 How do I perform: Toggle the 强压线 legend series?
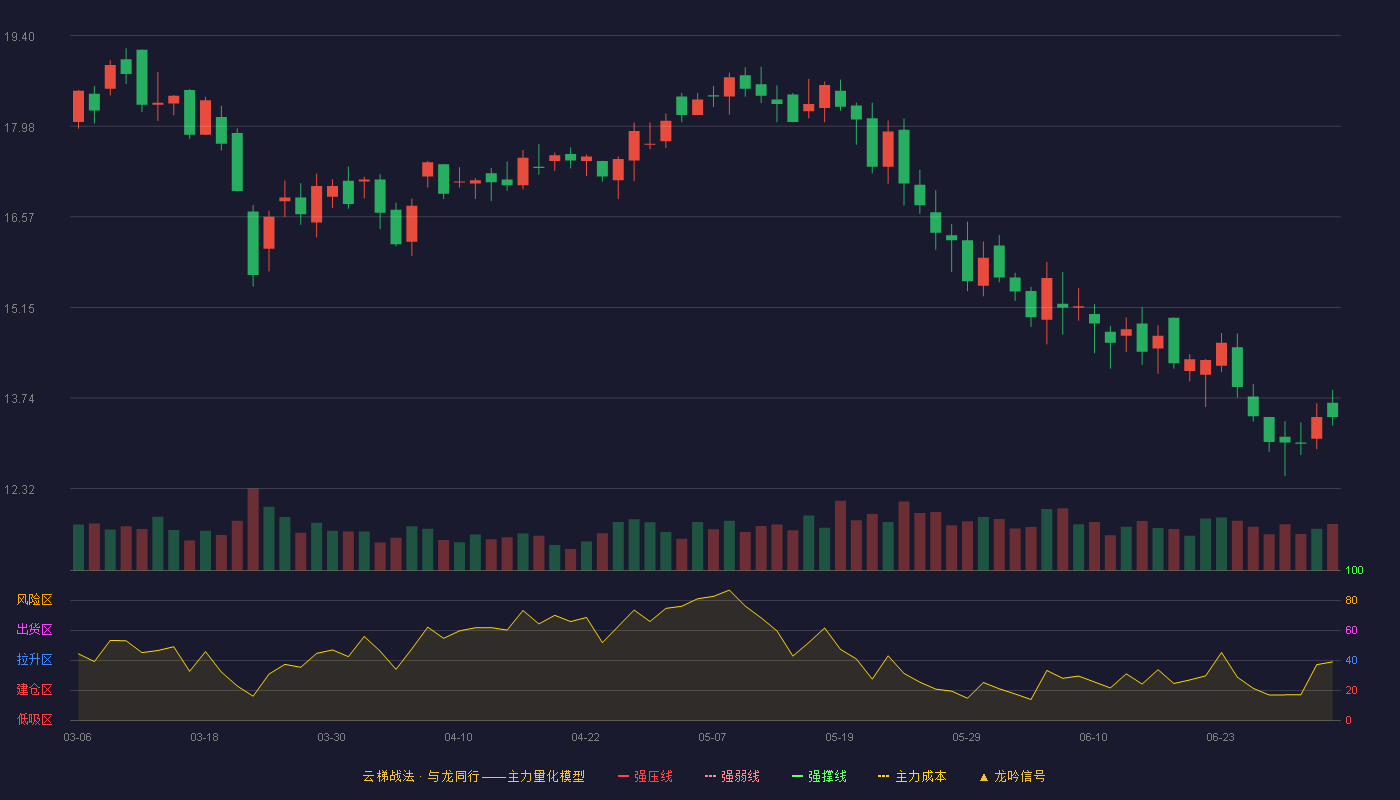(645, 776)
